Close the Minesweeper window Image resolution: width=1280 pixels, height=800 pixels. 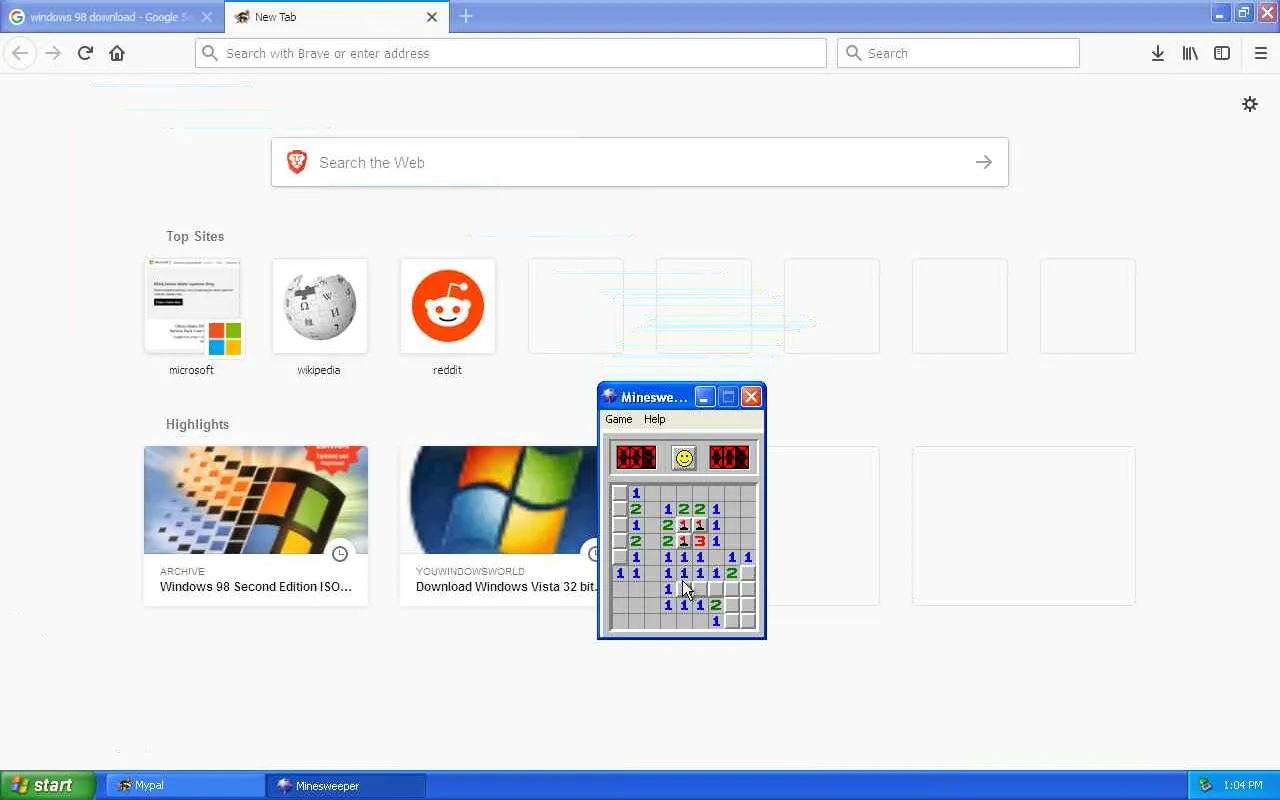(751, 397)
